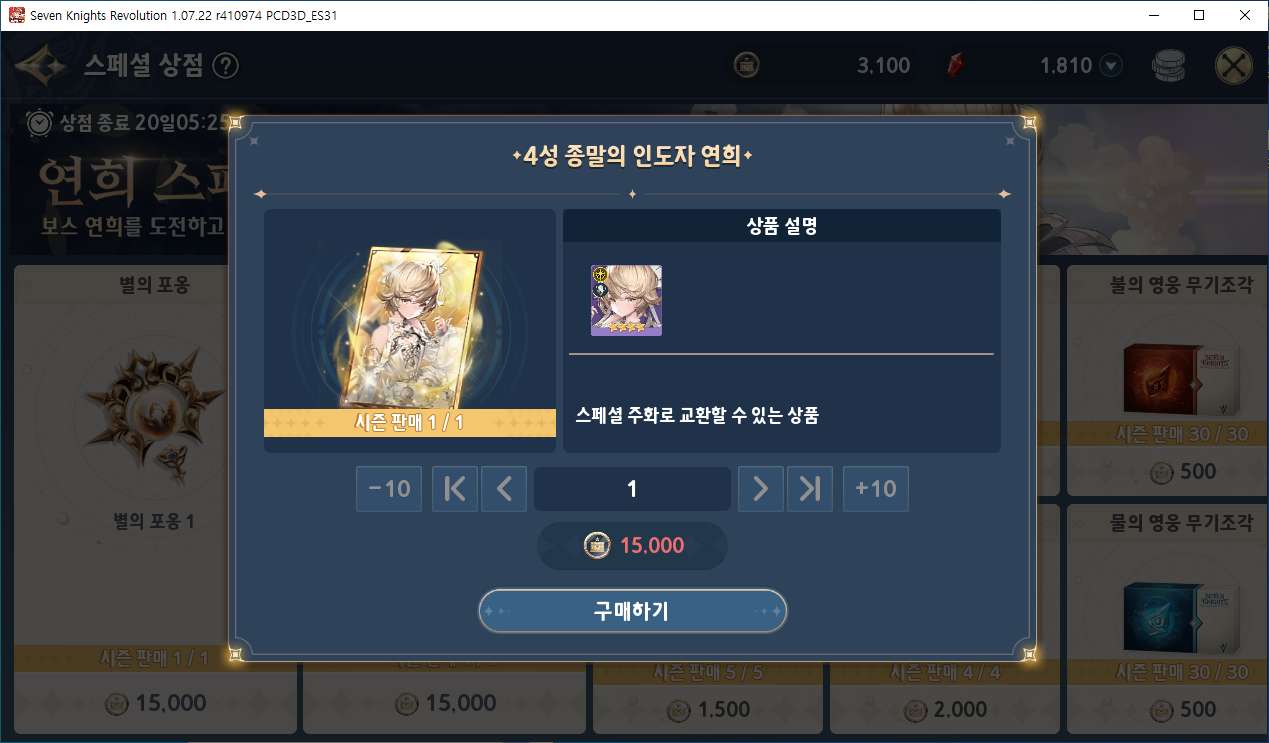Viewport: 1269px width, 743px height.
Task: Decrease quantity by 10 with −10 button
Action: 389,489
